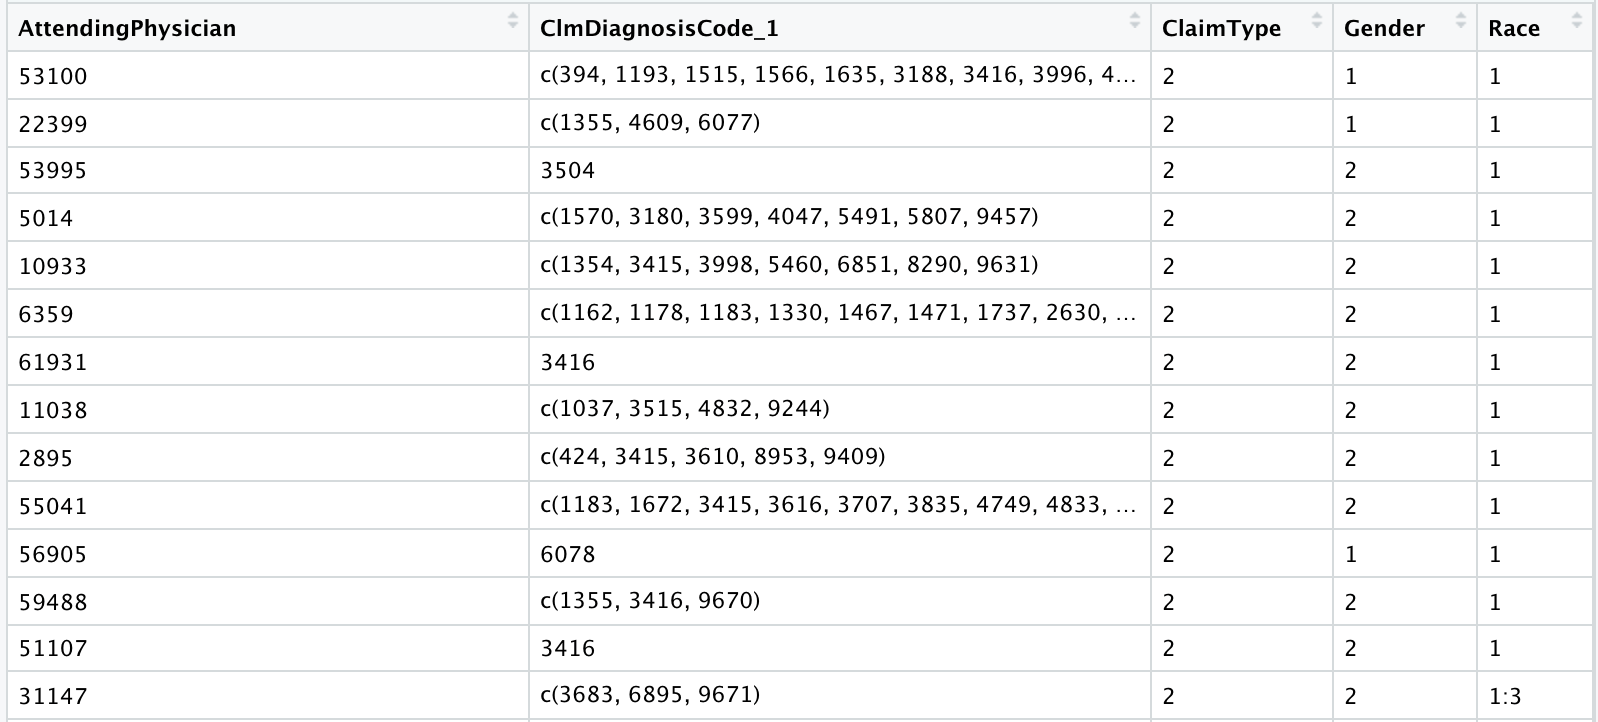Image resolution: width=1598 pixels, height=722 pixels.
Task: Select diagnosis cell starting c(1570, 3180
Action: pyautogui.click(x=840, y=218)
